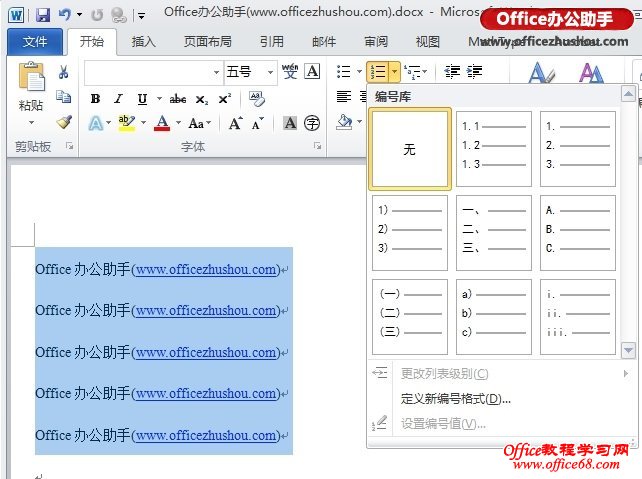Open the text highlight color dropdown arrow
The width and height of the screenshot is (642, 479).
pyautogui.click(x=143, y=123)
